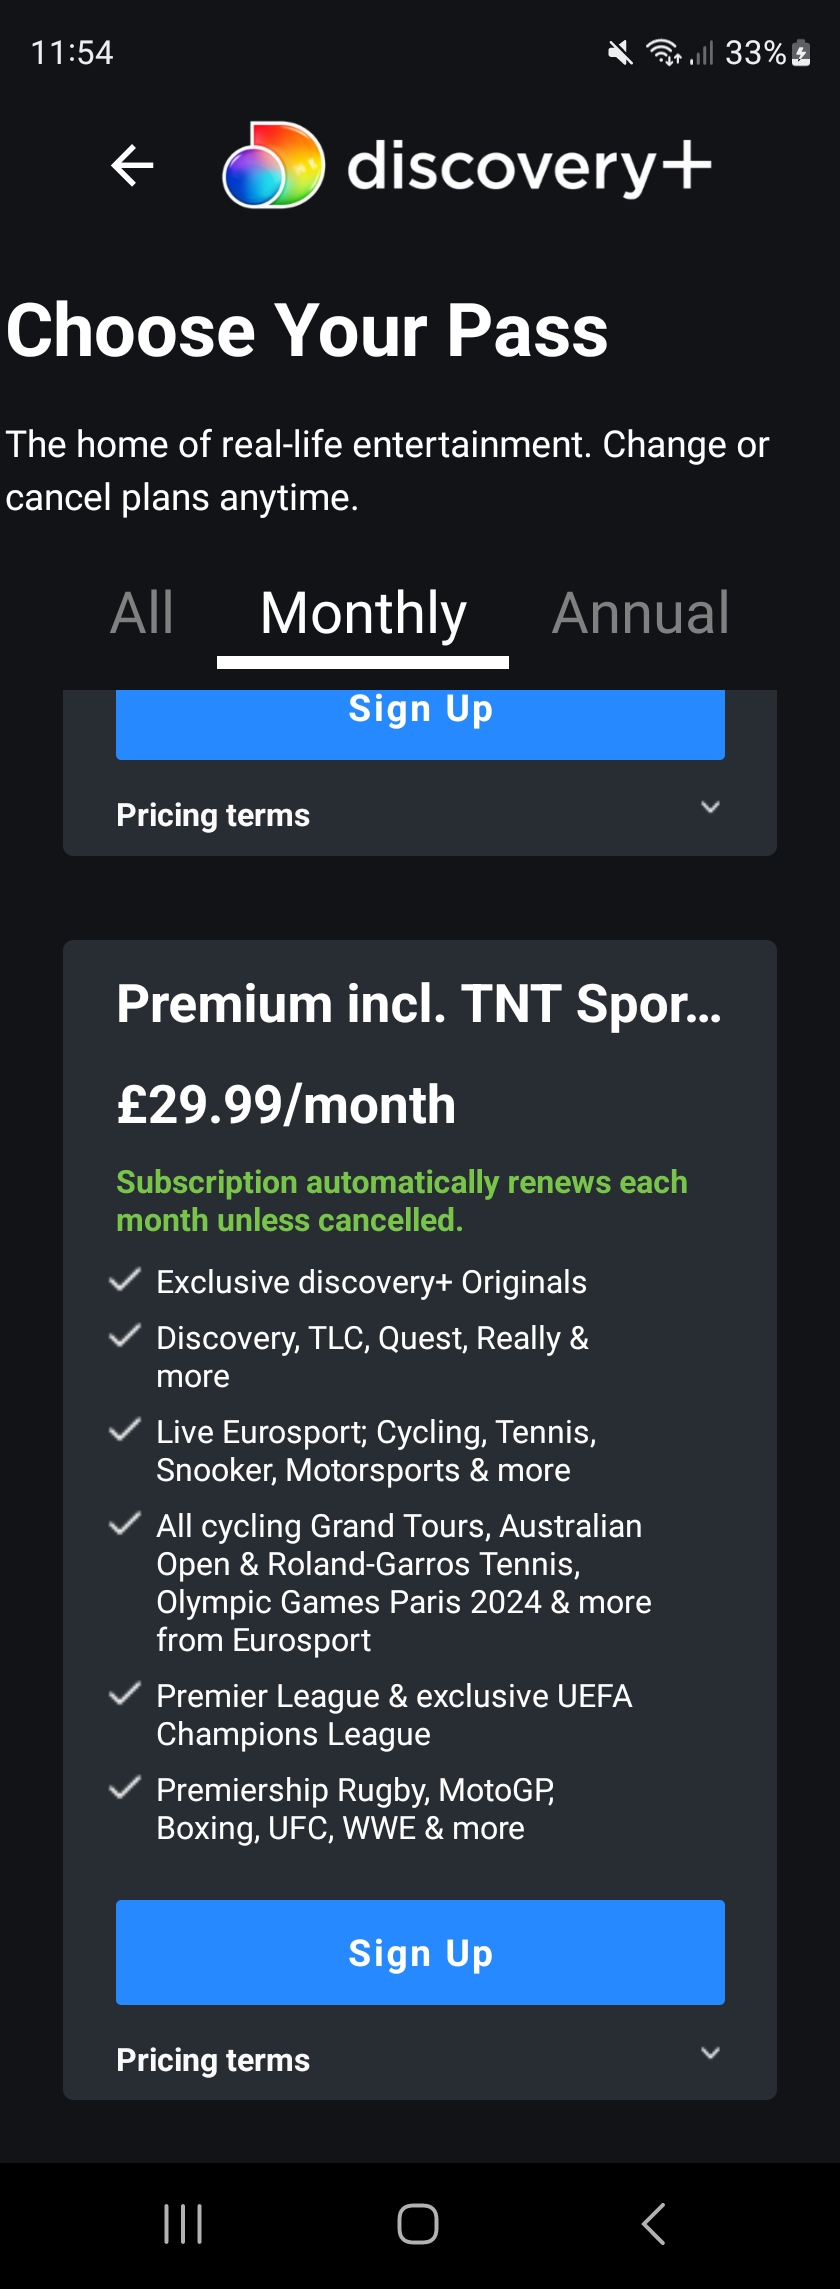Sign Up for the Premium TNT Sports plan
This screenshot has height=2289, width=840.
420,1952
